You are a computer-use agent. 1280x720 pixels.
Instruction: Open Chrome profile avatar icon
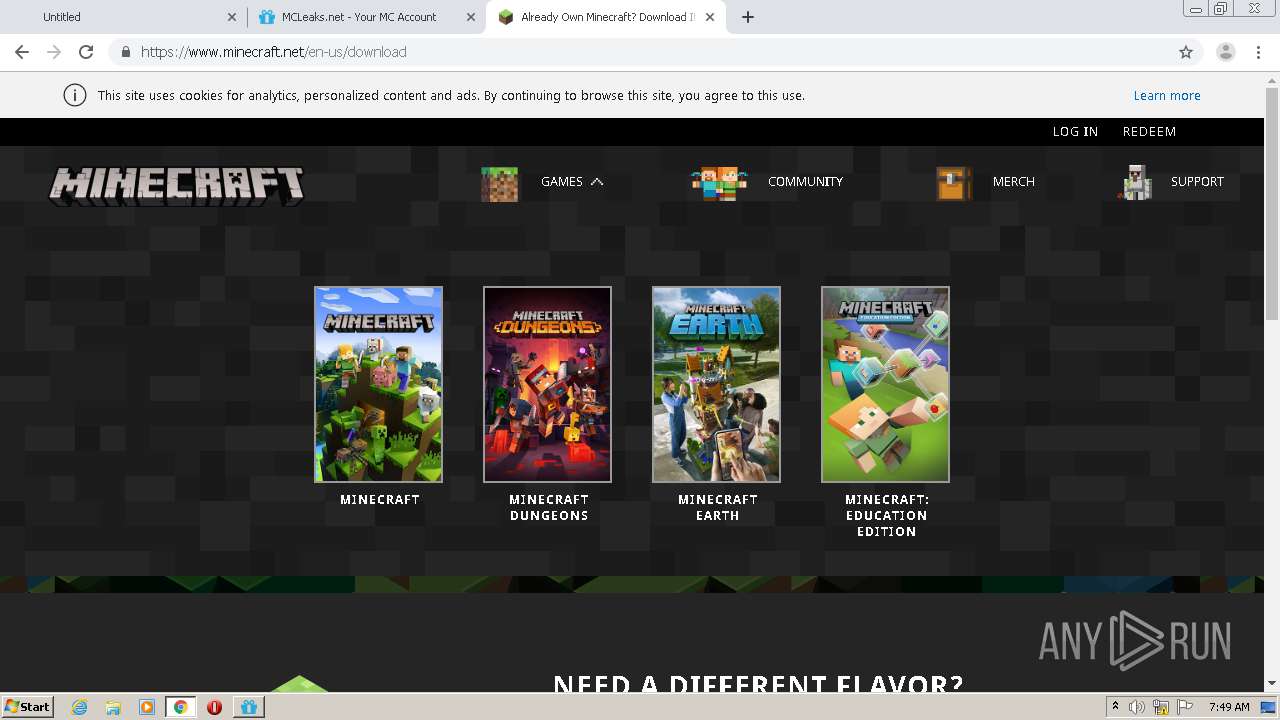click(1225, 52)
